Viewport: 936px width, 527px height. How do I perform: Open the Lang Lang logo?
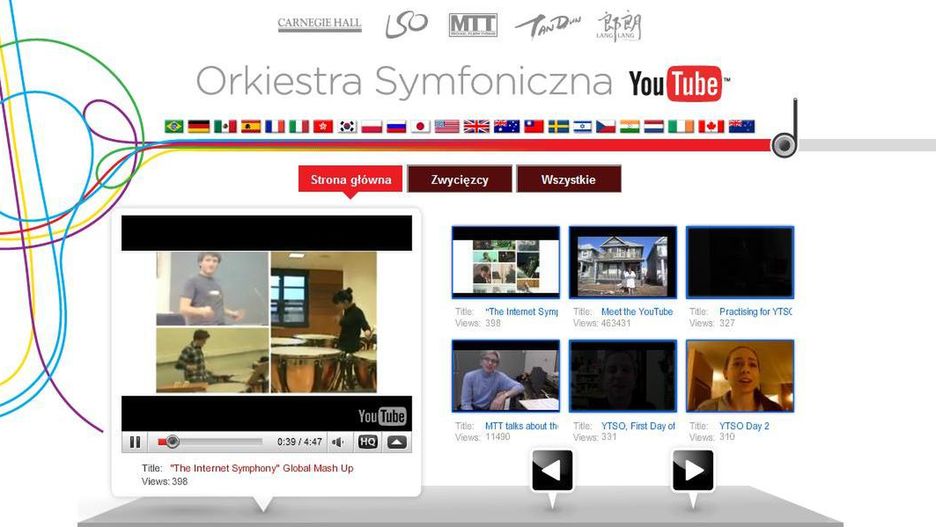click(x=619, y=26)
